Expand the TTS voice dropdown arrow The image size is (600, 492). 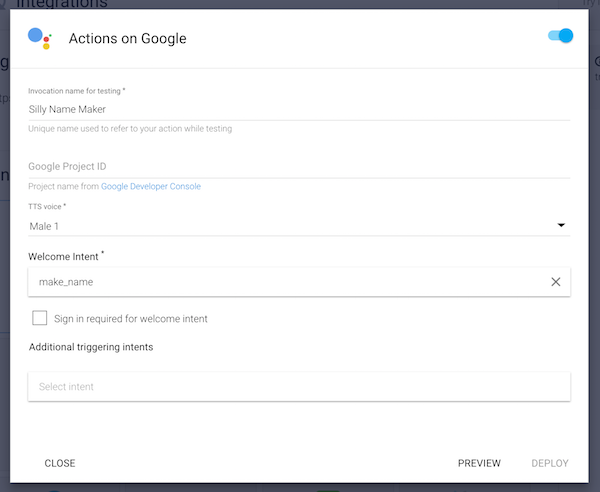(x=561, y=226)
